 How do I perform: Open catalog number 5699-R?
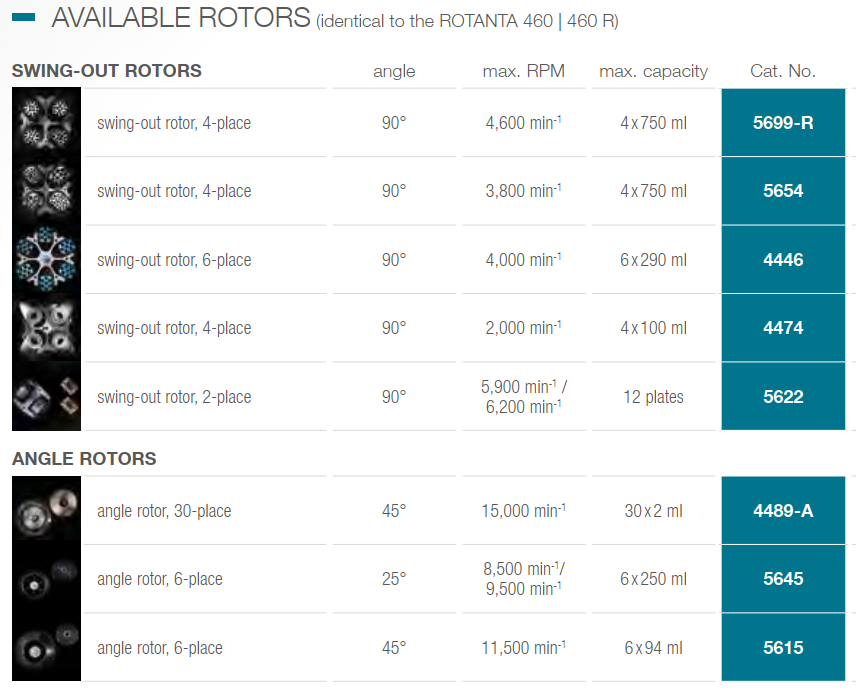pyautogui.click(x=783, y=123)
